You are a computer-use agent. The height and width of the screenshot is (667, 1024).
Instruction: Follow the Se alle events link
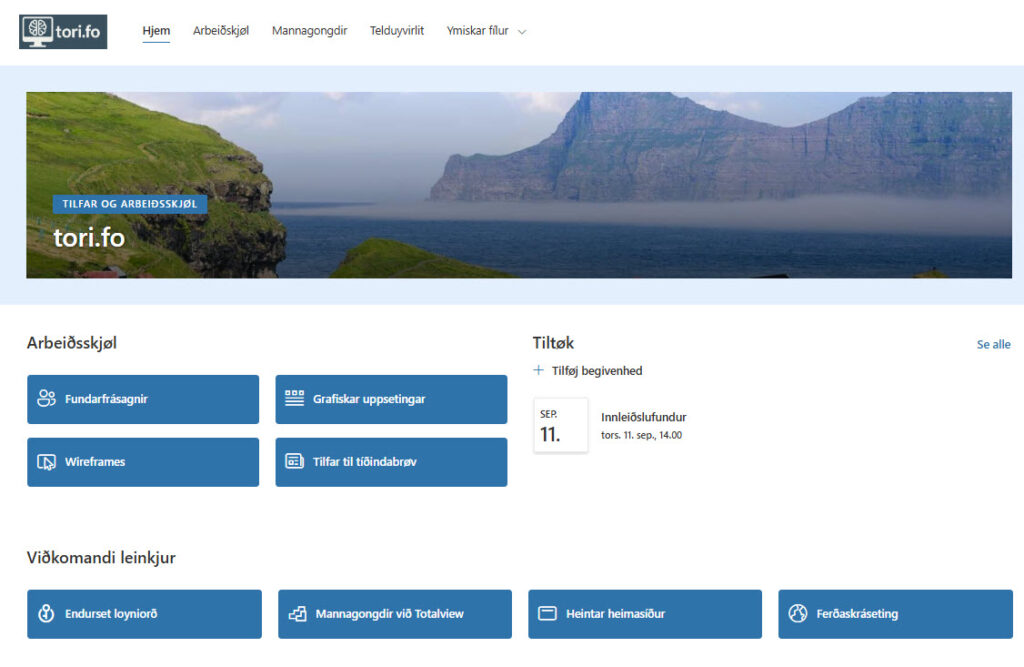(993, 345)
